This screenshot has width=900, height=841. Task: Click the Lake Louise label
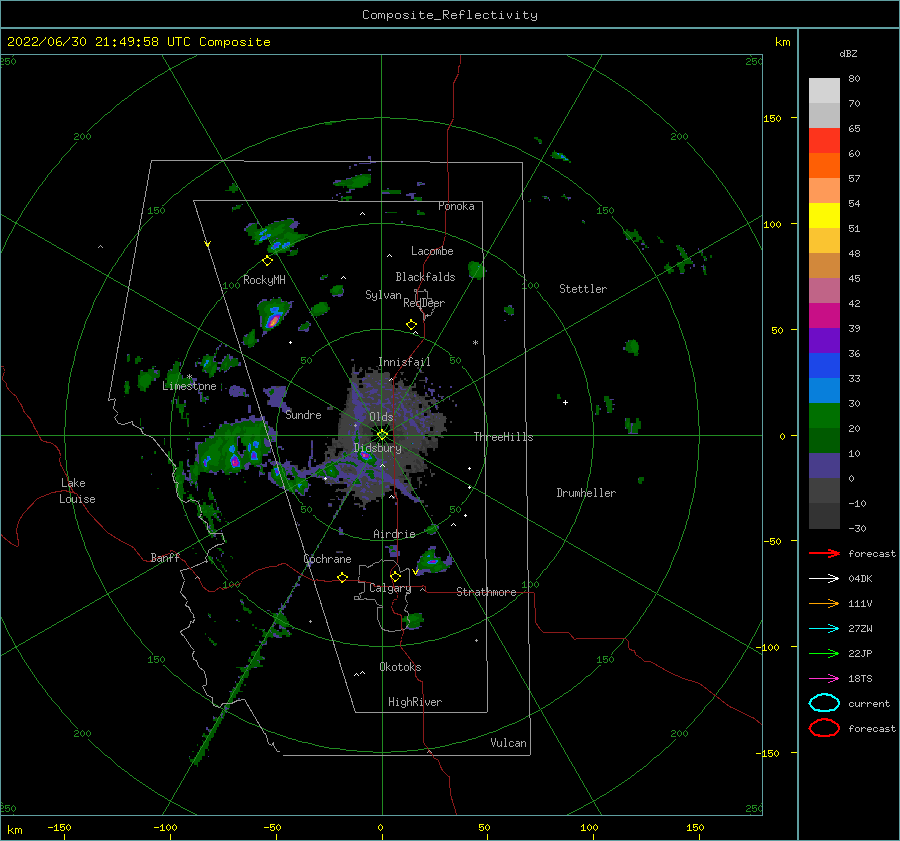77,491
